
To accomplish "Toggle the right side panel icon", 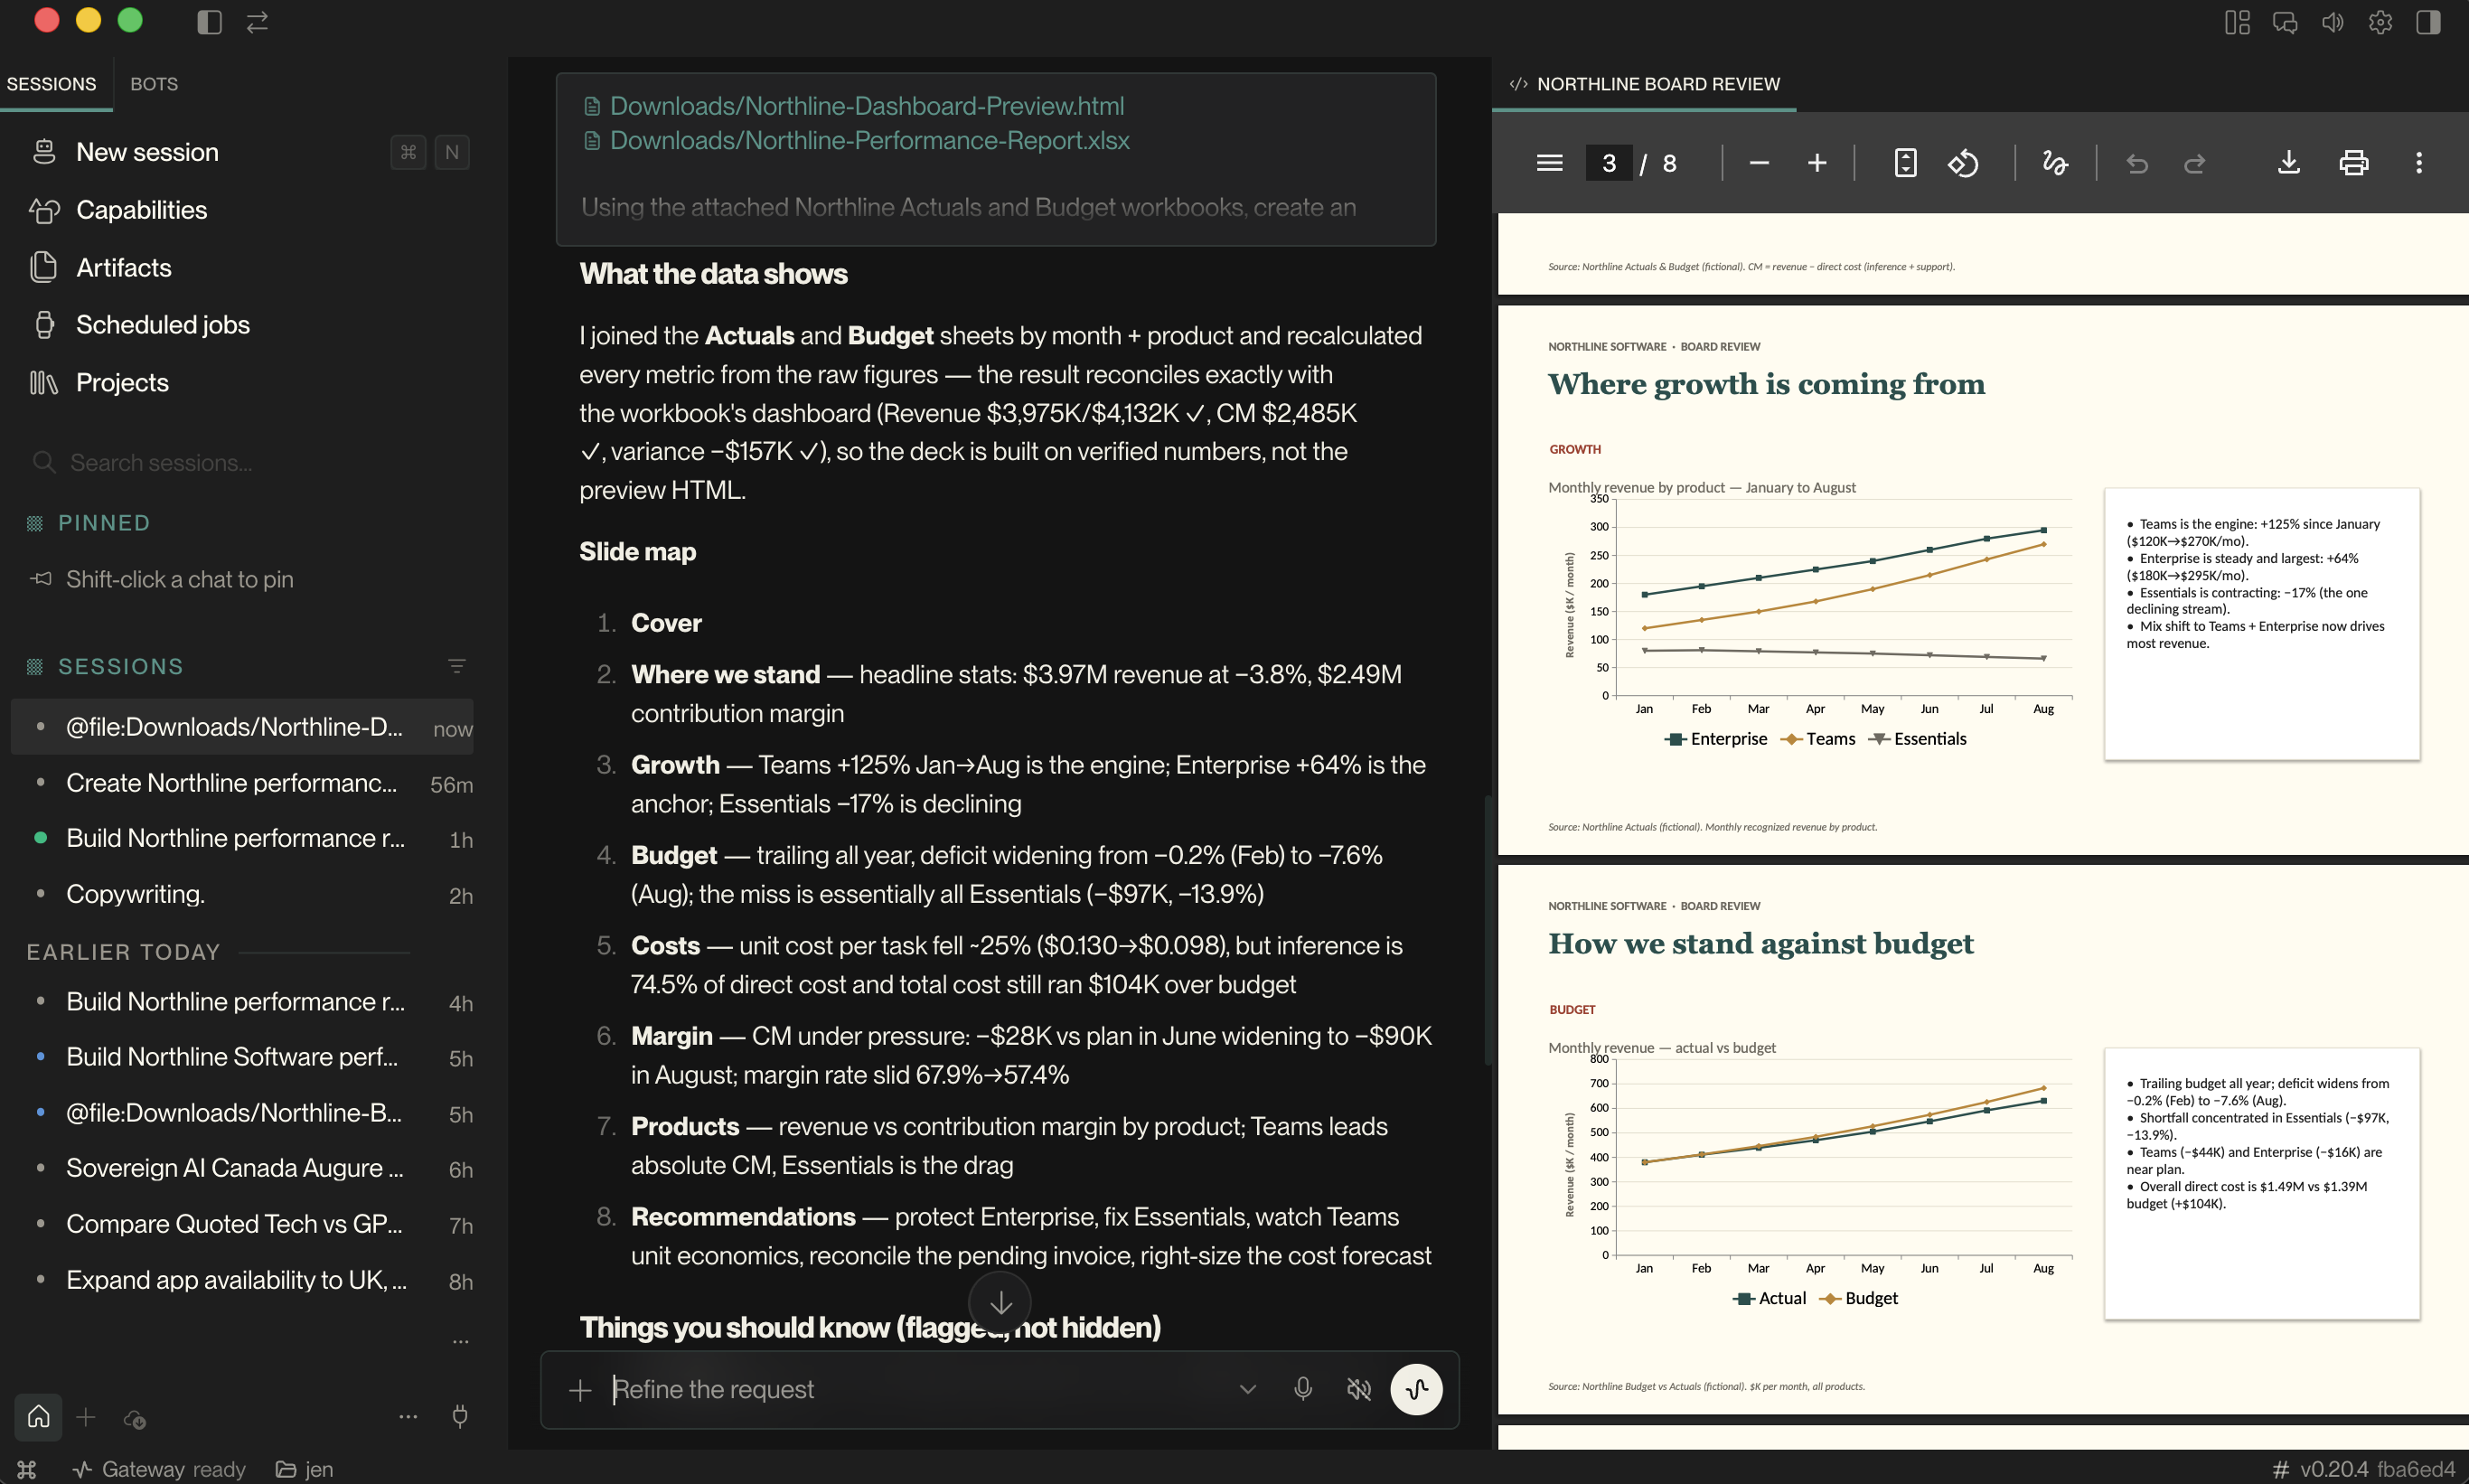I will click(x=2428, y=22).
